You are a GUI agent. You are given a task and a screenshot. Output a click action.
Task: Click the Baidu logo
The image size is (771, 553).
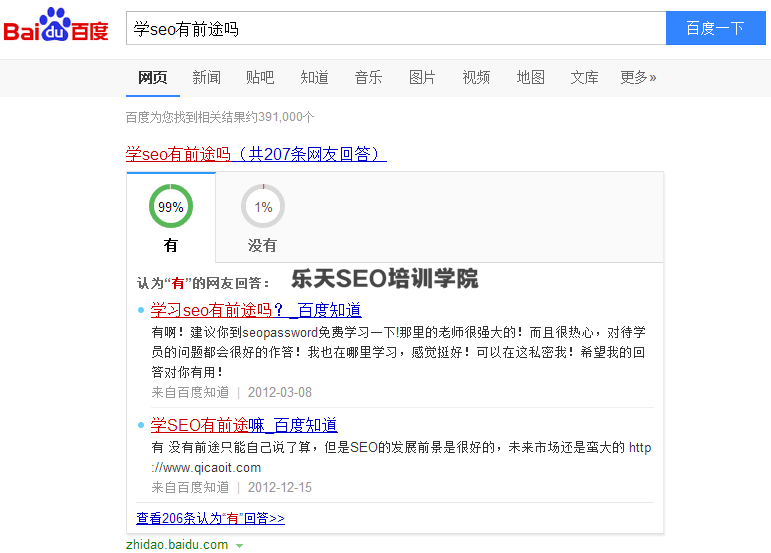[56, 25]
